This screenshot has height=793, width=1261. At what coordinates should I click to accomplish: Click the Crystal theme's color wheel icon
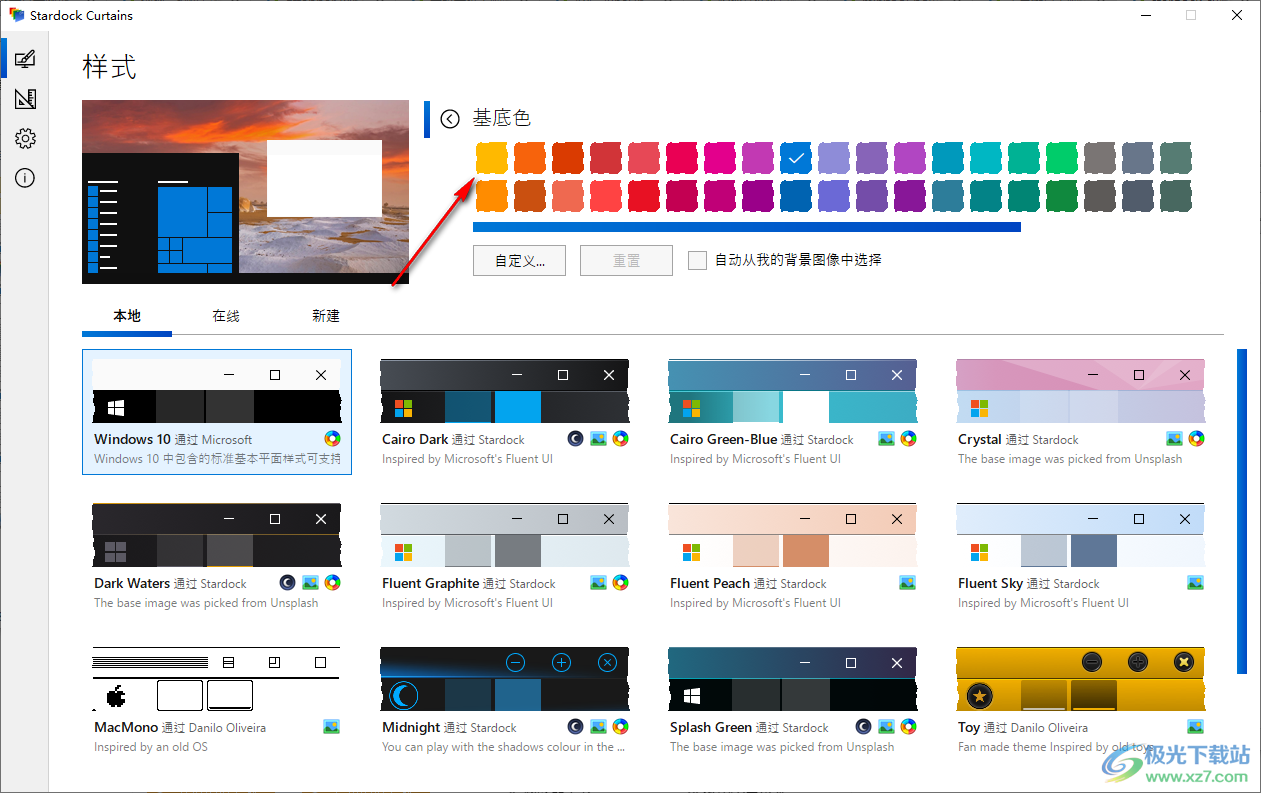1196,438
